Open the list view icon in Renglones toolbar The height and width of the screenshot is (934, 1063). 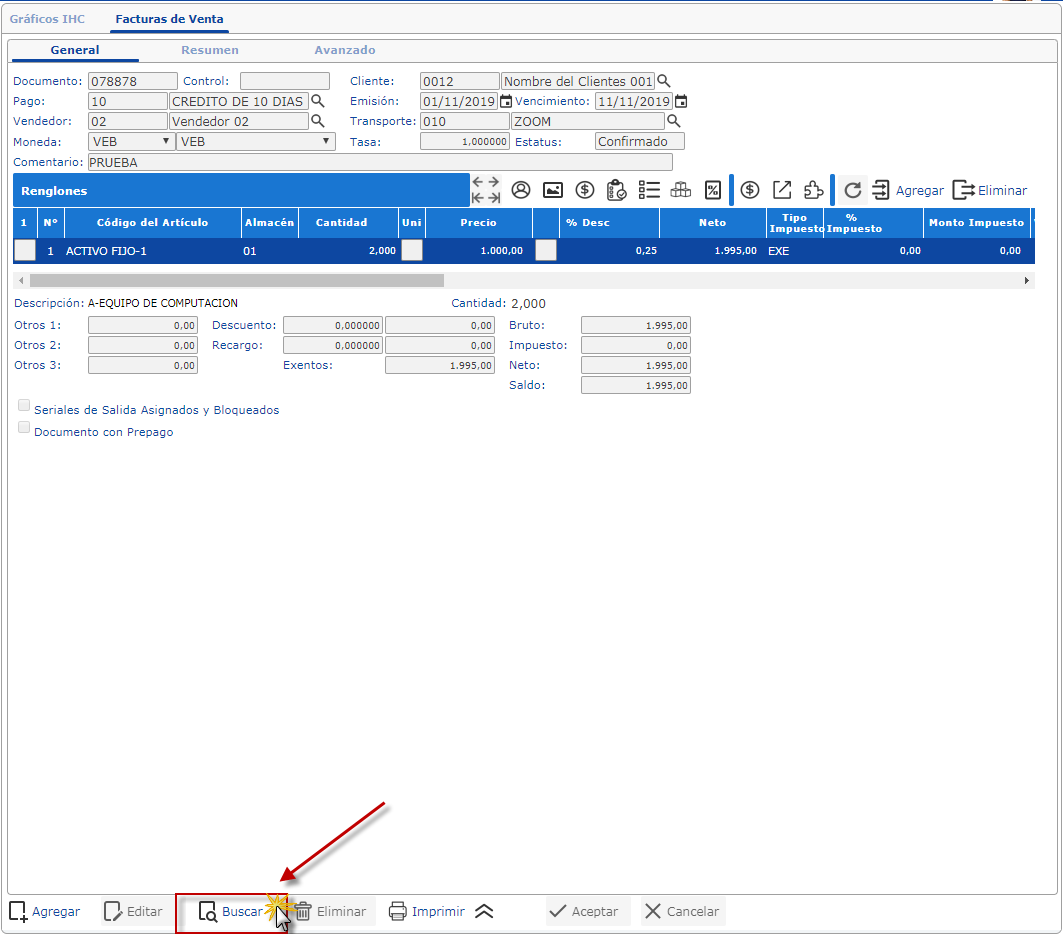(x=648, y=190)
